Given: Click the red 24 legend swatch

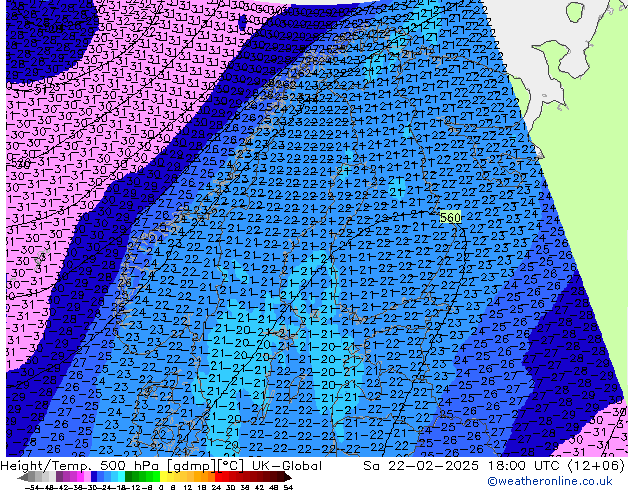Looking at the screenshot, I should pyautogui.click(x=218, y=478).
